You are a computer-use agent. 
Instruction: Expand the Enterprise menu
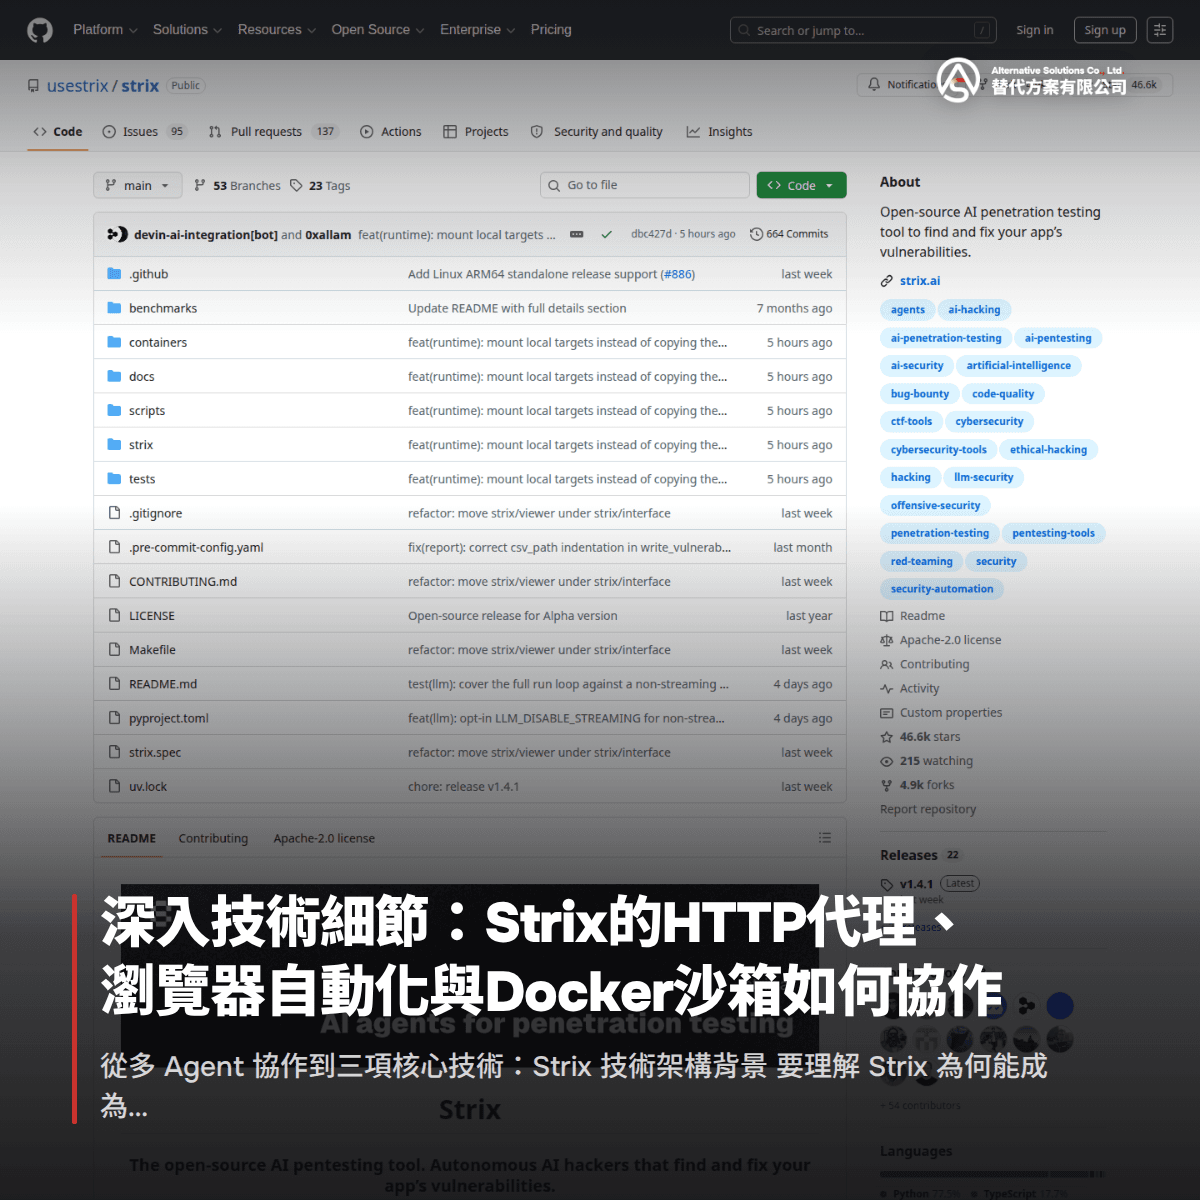[477, 30]
